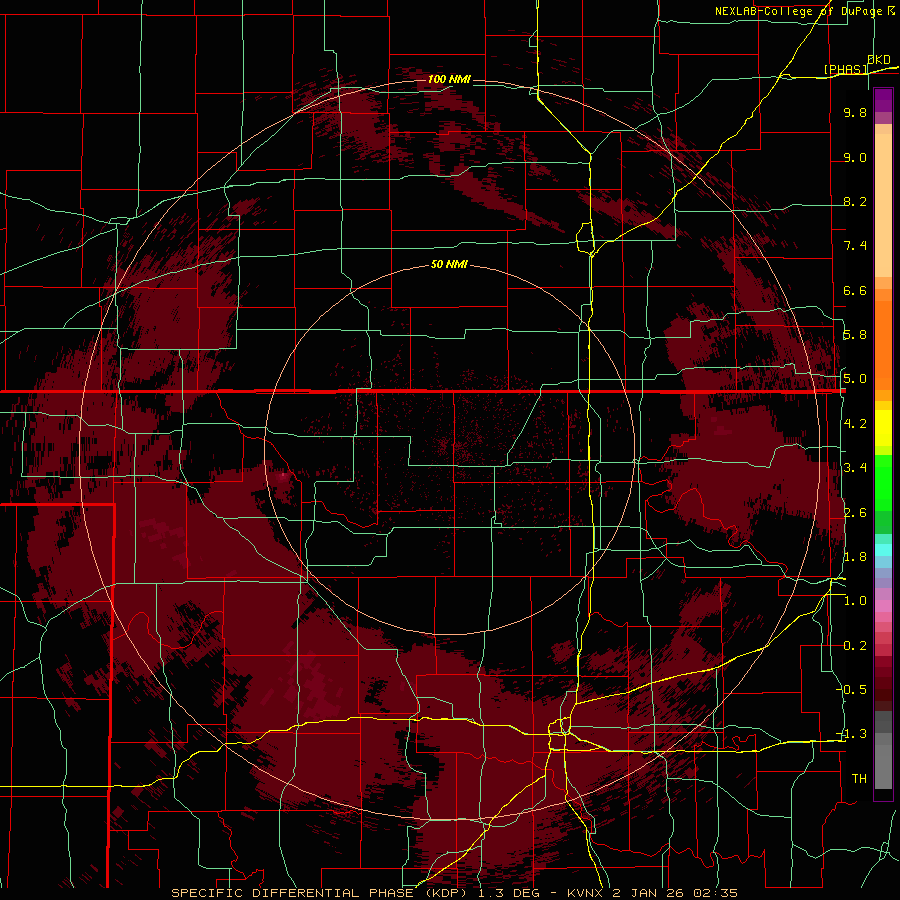
Task: Click the 6.6 value on the scale
Action: point(855,290)
